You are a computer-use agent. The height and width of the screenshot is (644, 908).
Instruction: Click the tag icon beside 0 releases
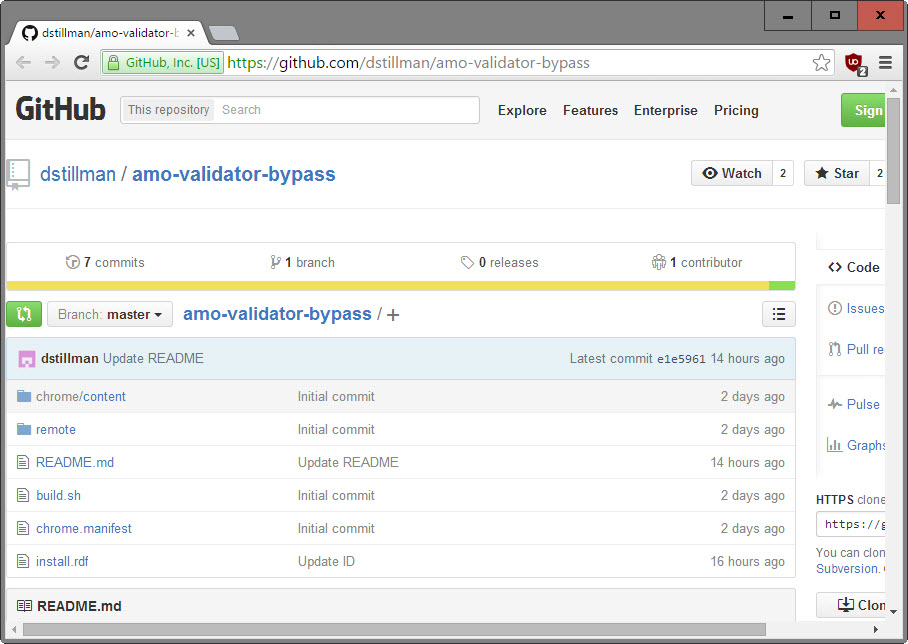(467, 262)
